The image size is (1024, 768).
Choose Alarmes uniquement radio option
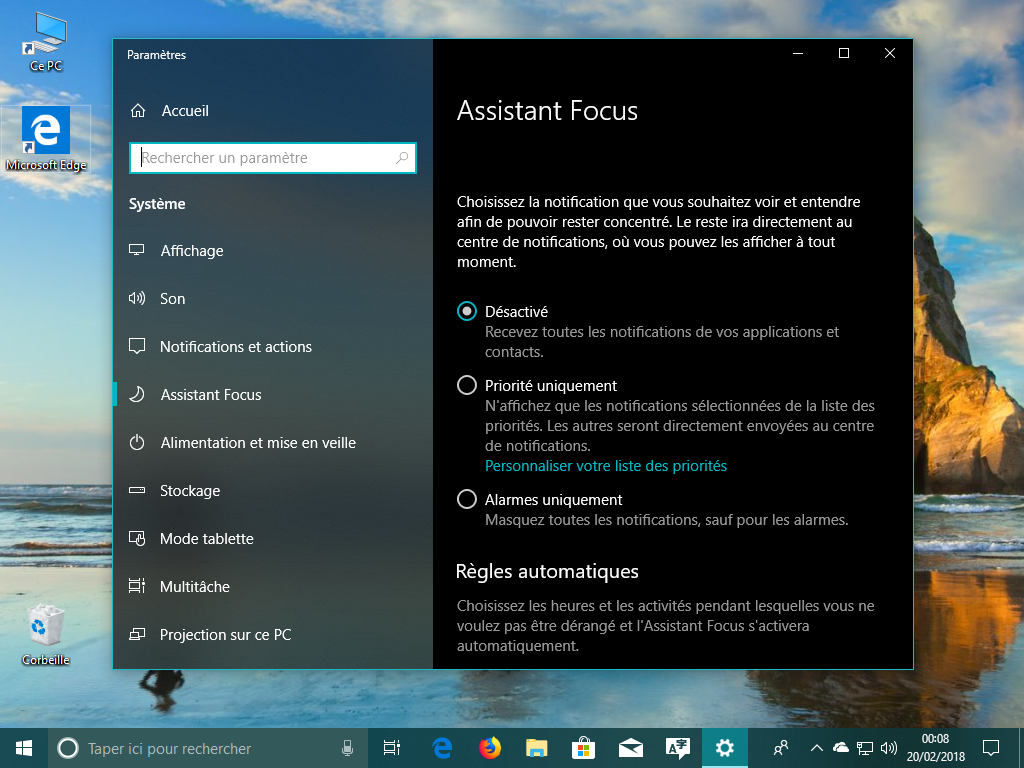point(467,500)
